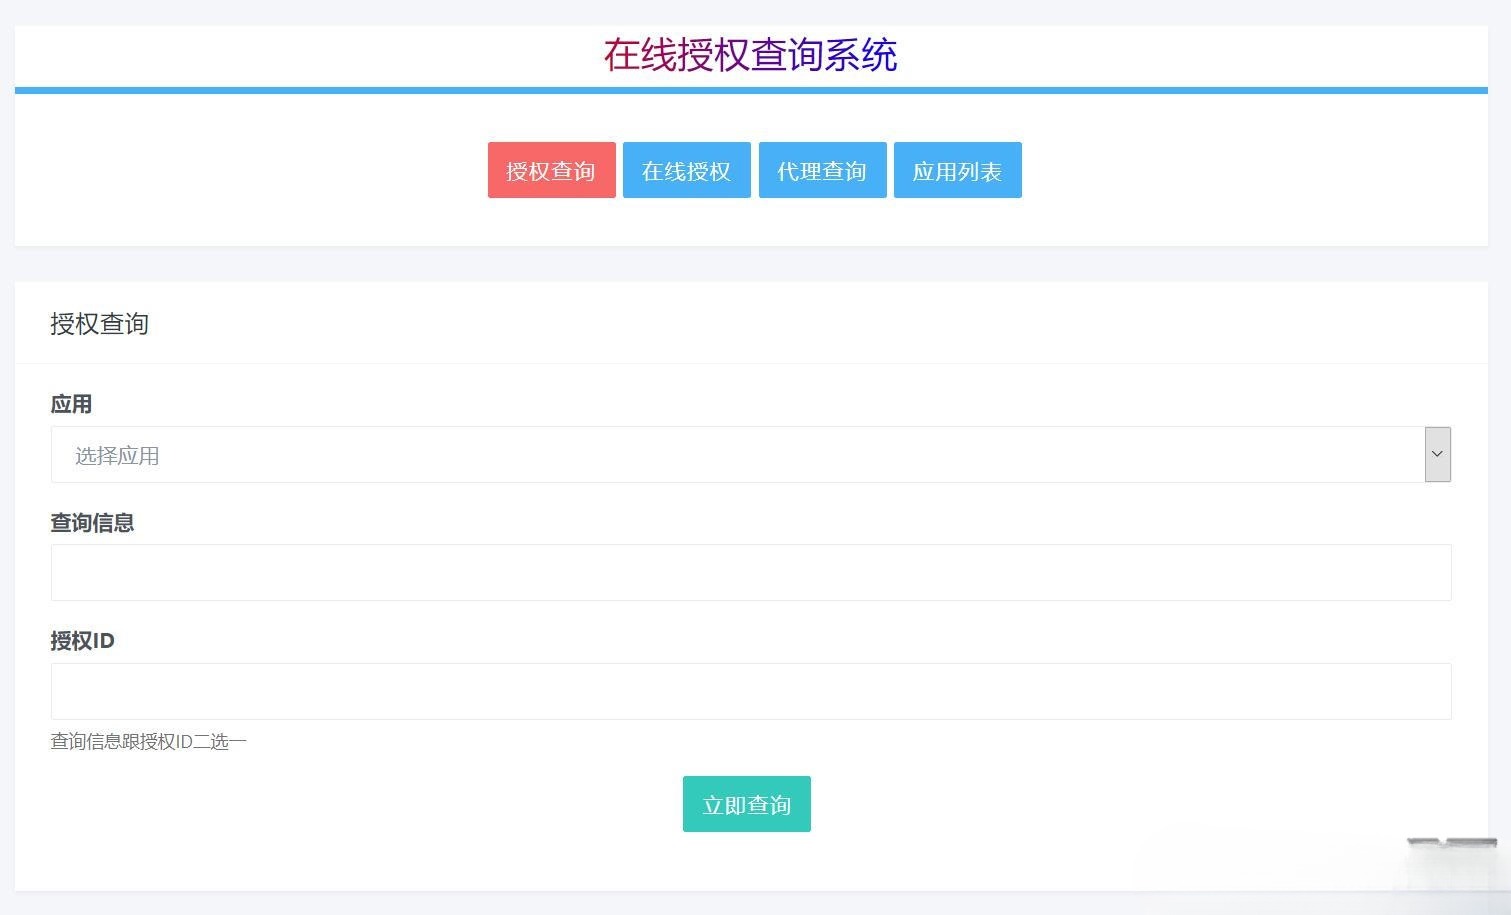
Task: Click the 查询信息跟授权ID二选一 hint text
Action: coord(148,741)
